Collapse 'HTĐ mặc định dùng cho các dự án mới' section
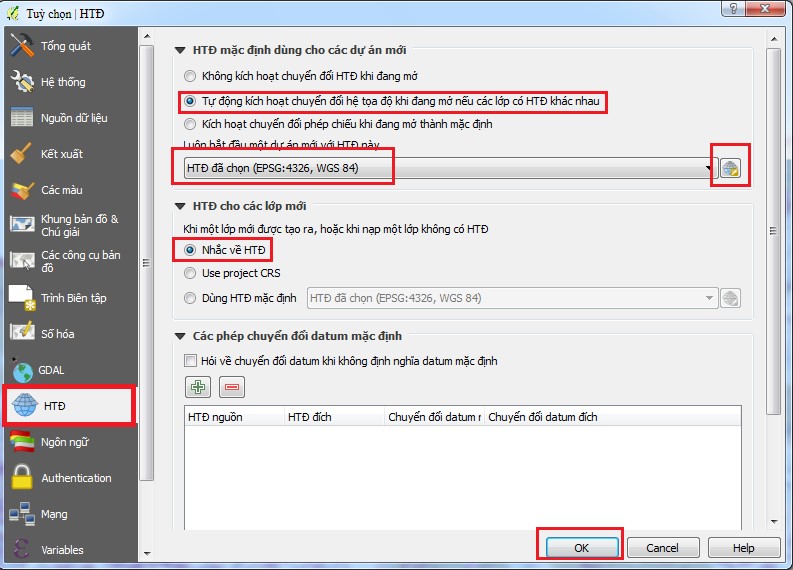793x570 pixels. coord(180,50)
